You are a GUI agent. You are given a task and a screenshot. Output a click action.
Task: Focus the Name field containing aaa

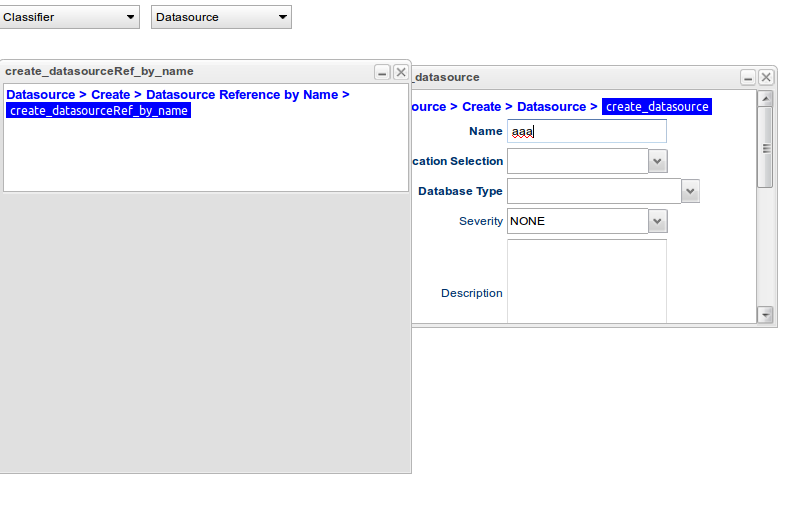click(x=586, y=131)
